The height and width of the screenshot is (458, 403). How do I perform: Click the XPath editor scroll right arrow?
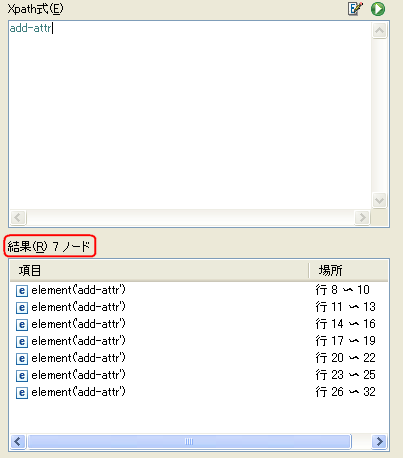point(362,218)
